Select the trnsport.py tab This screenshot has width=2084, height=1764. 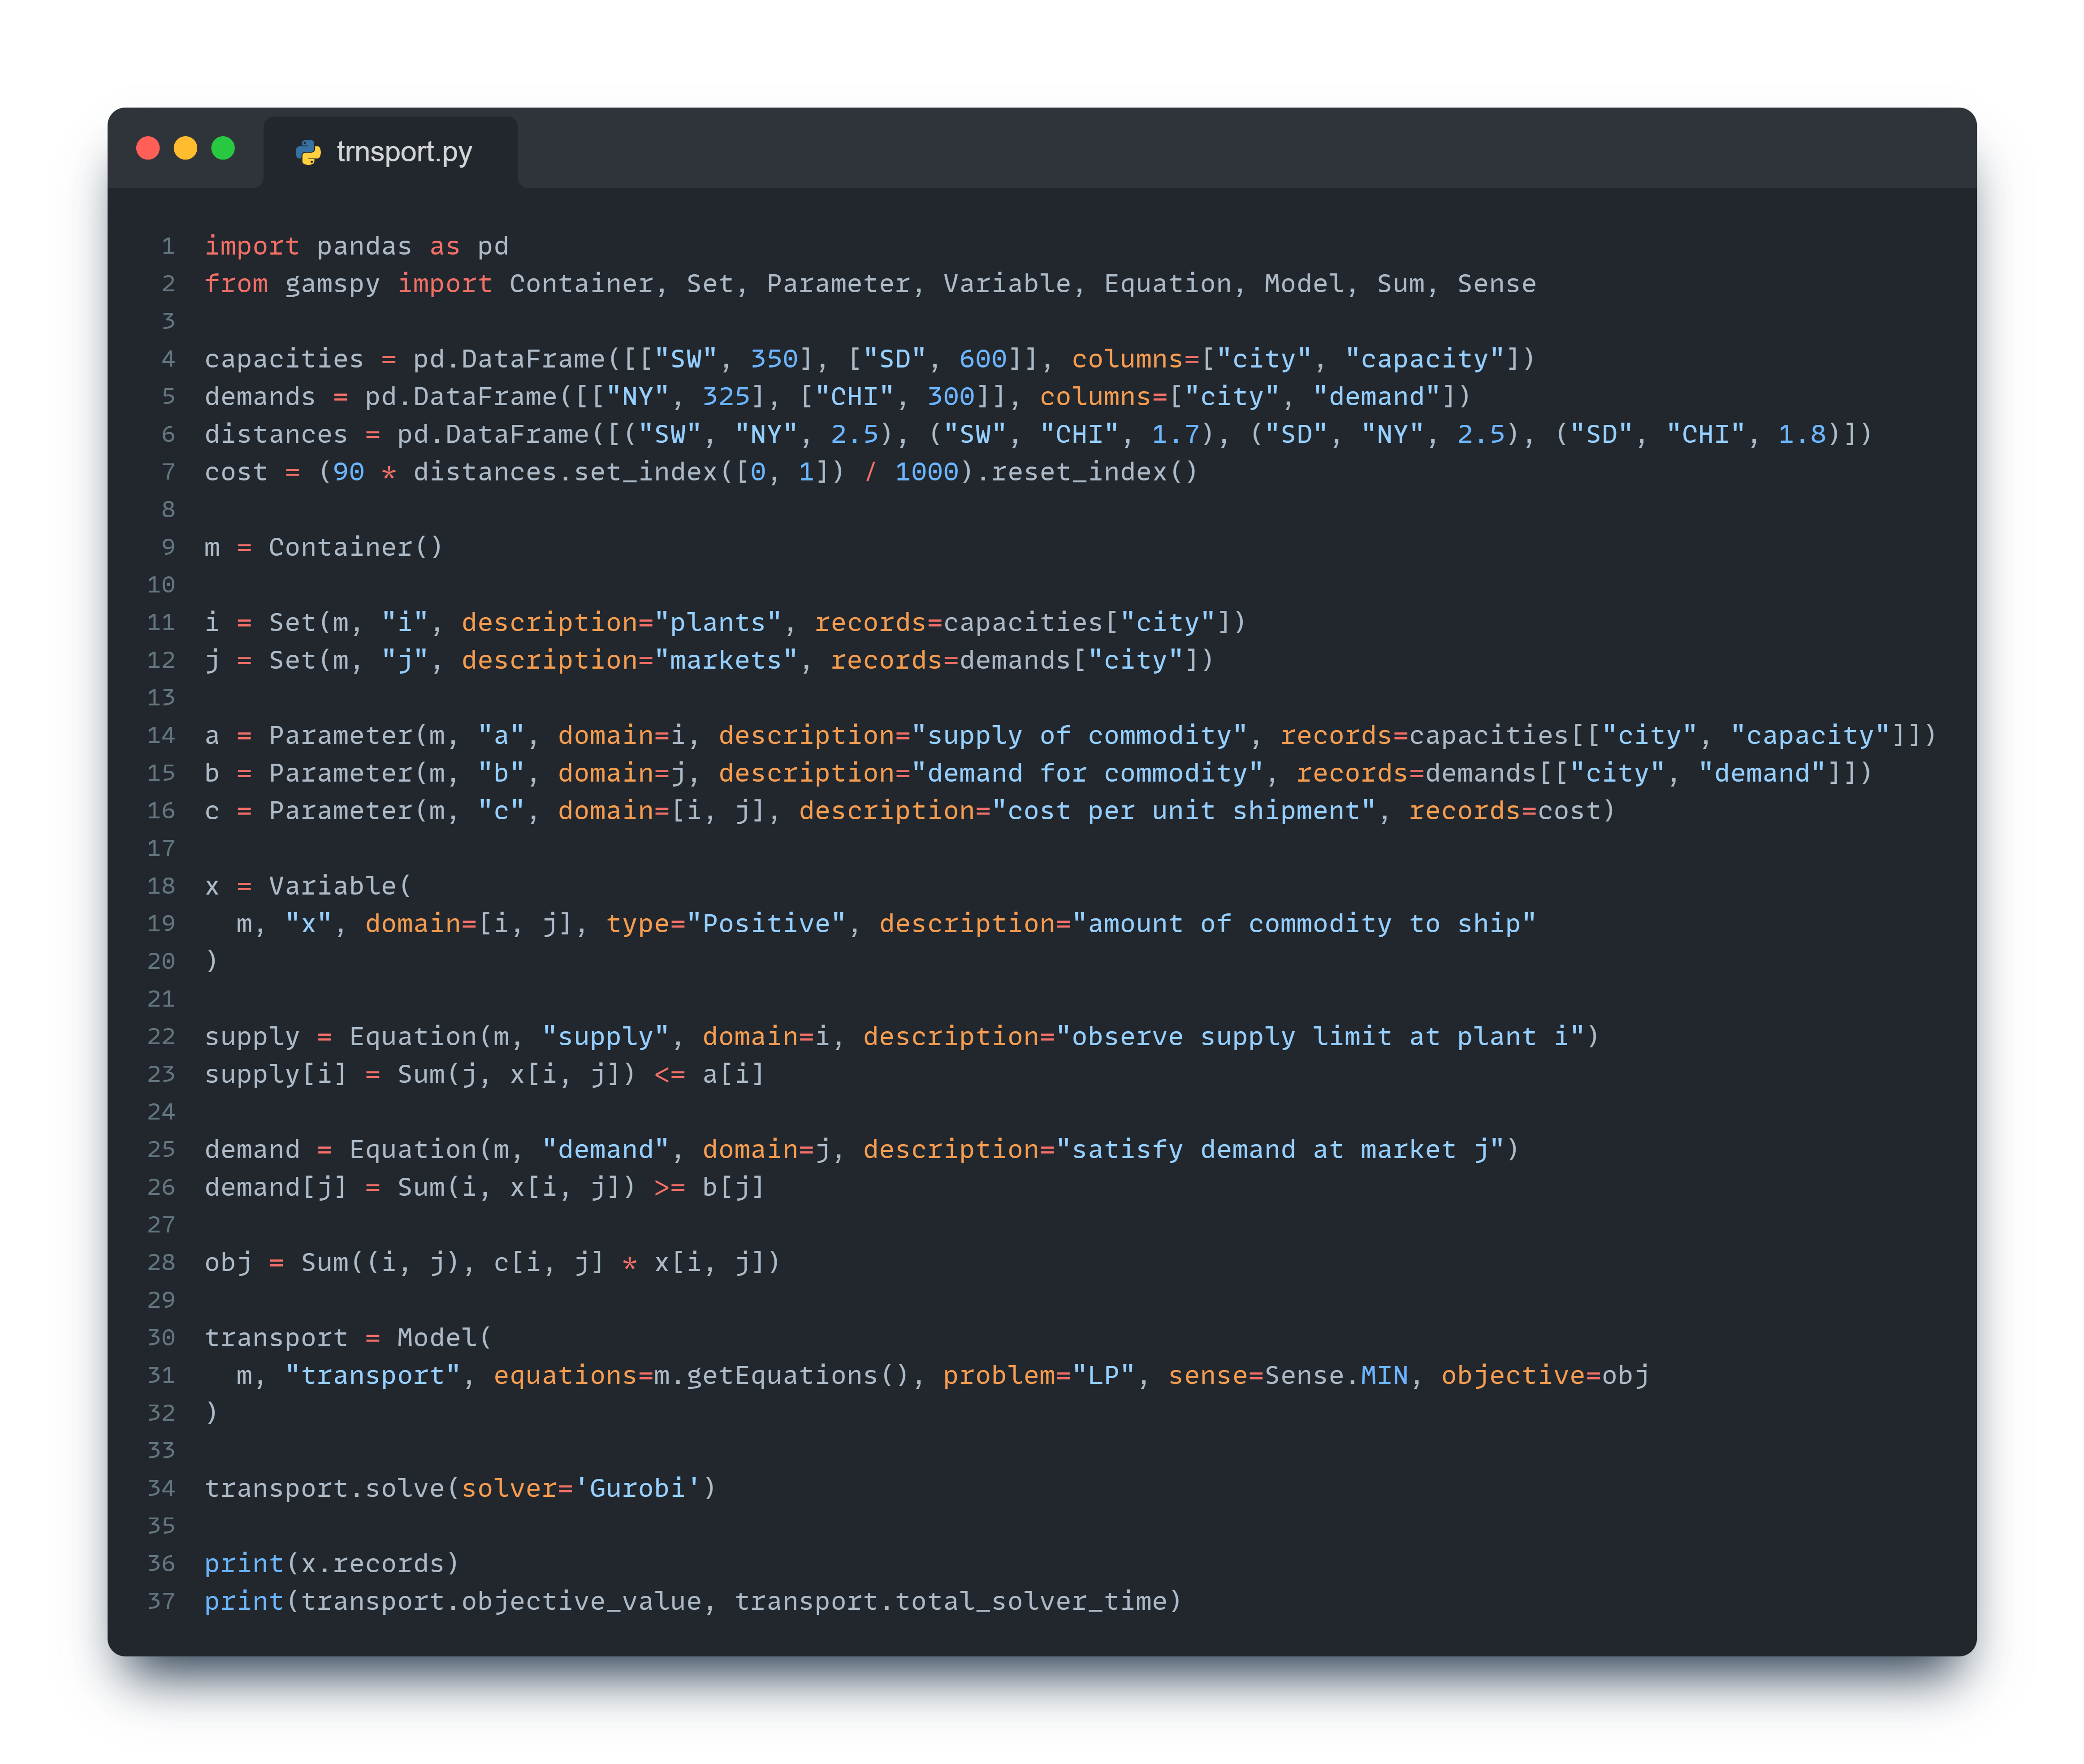[x=403, y=152]
